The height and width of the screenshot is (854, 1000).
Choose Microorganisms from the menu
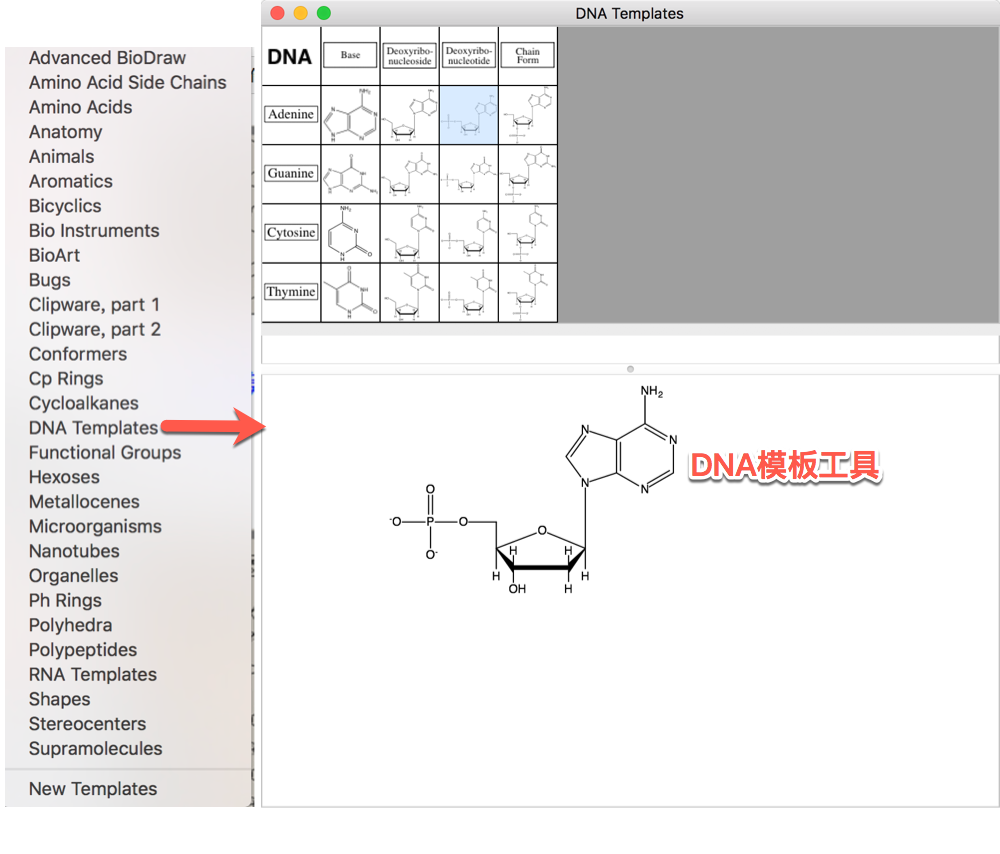(95, 527)
